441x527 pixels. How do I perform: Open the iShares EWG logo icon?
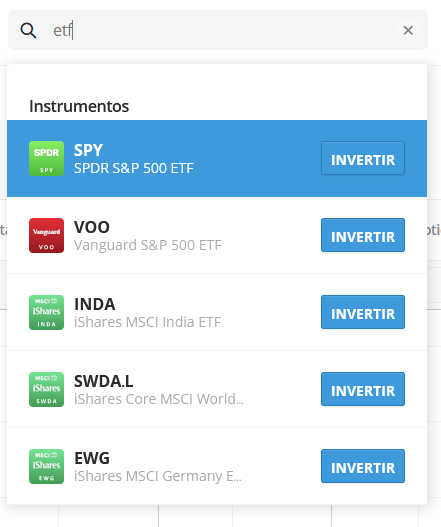coord(46,466)
